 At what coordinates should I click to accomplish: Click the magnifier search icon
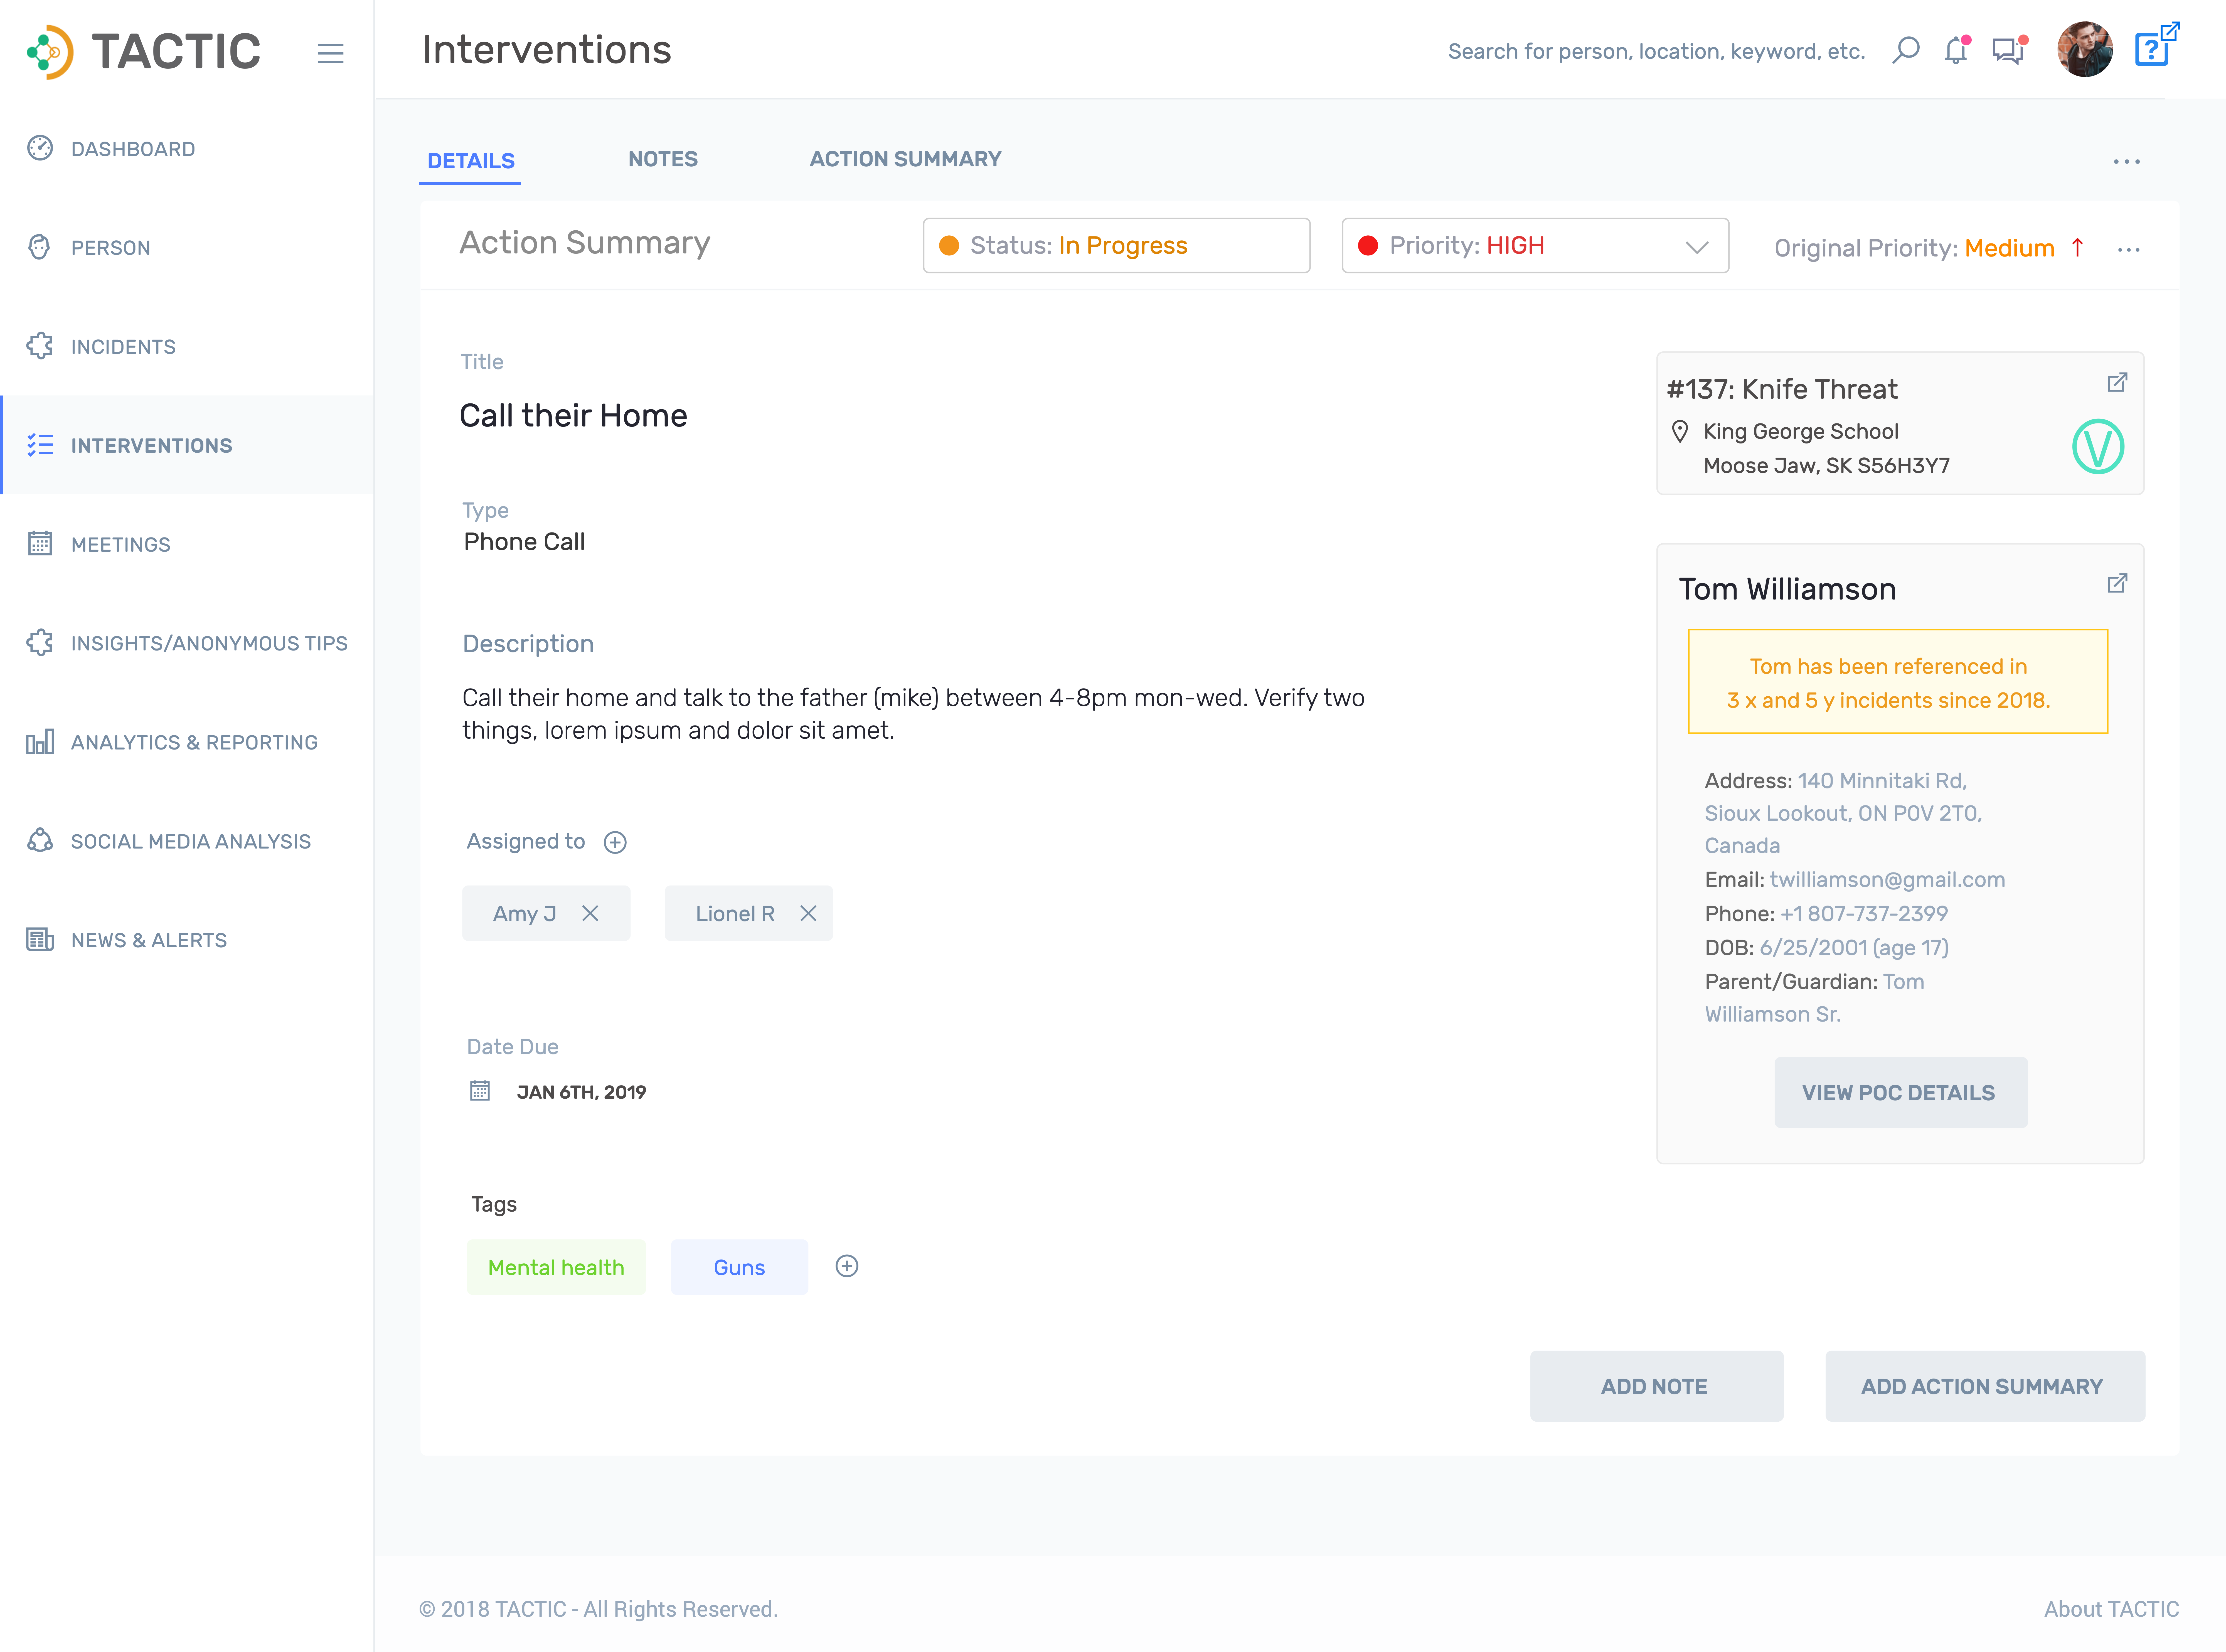(x=1906, y=50)
